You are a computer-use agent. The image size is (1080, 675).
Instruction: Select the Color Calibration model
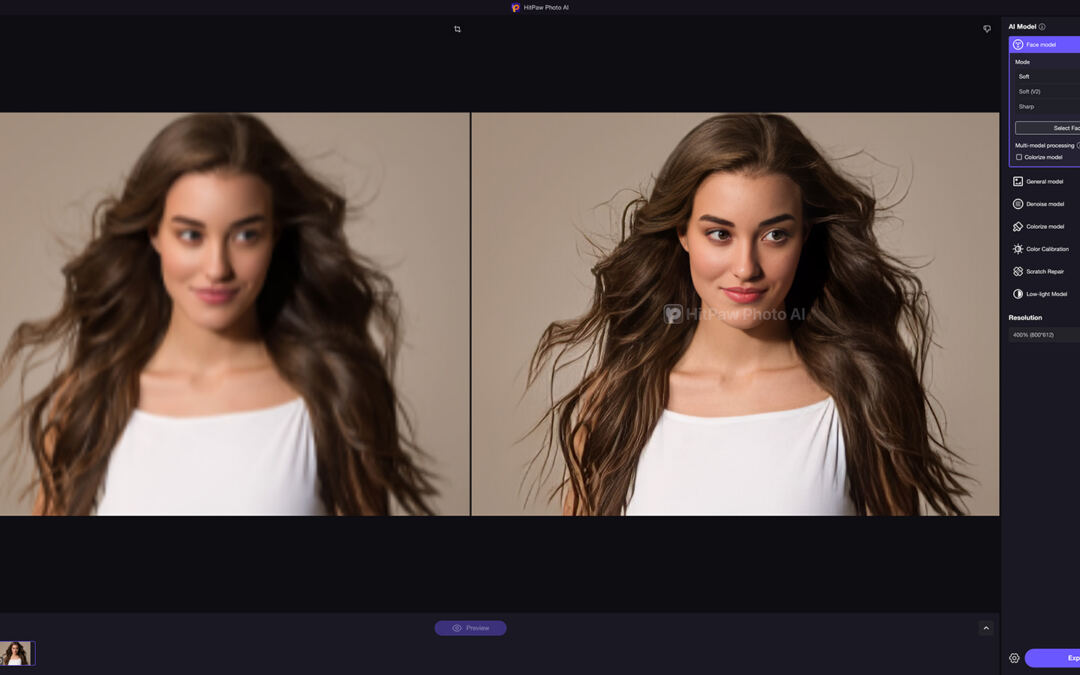[1046, 249]
